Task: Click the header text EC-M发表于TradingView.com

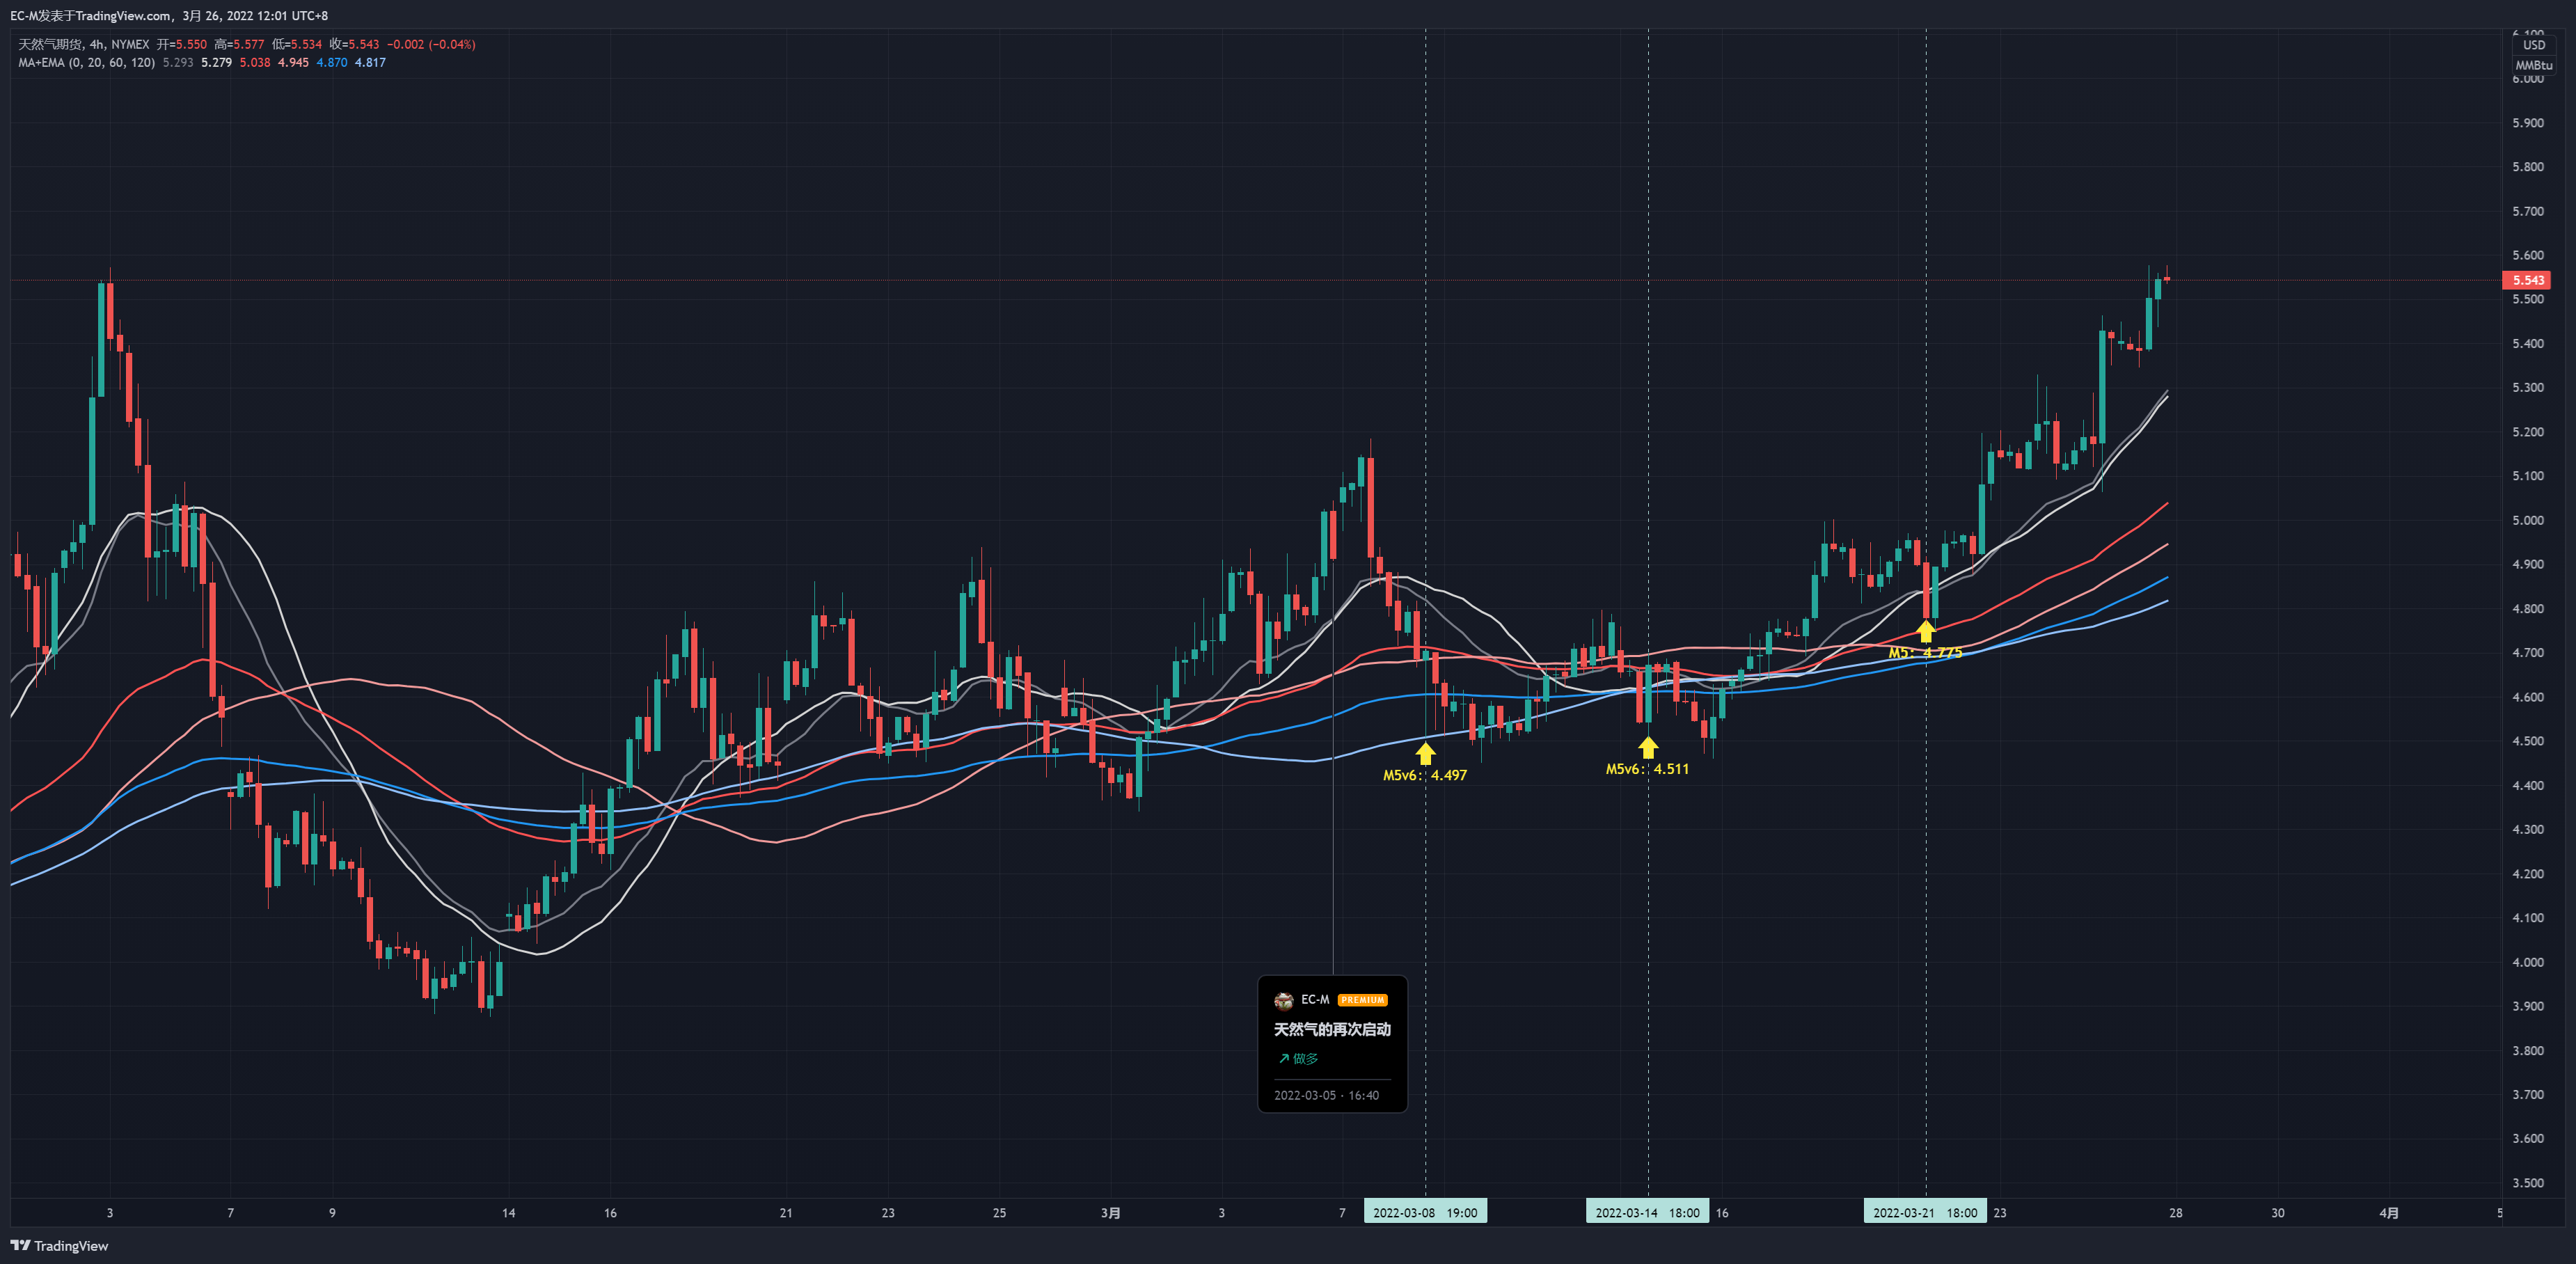Action: pyautogui.click(x=90, y=16)
